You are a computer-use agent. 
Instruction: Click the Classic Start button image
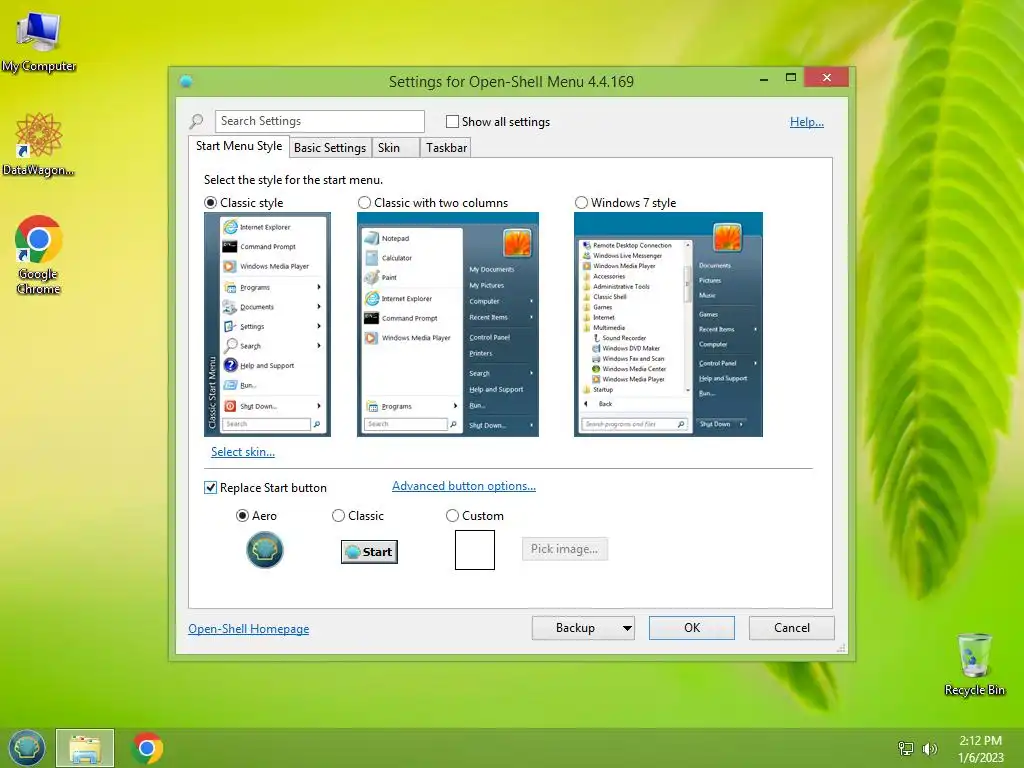click(369, 552)
